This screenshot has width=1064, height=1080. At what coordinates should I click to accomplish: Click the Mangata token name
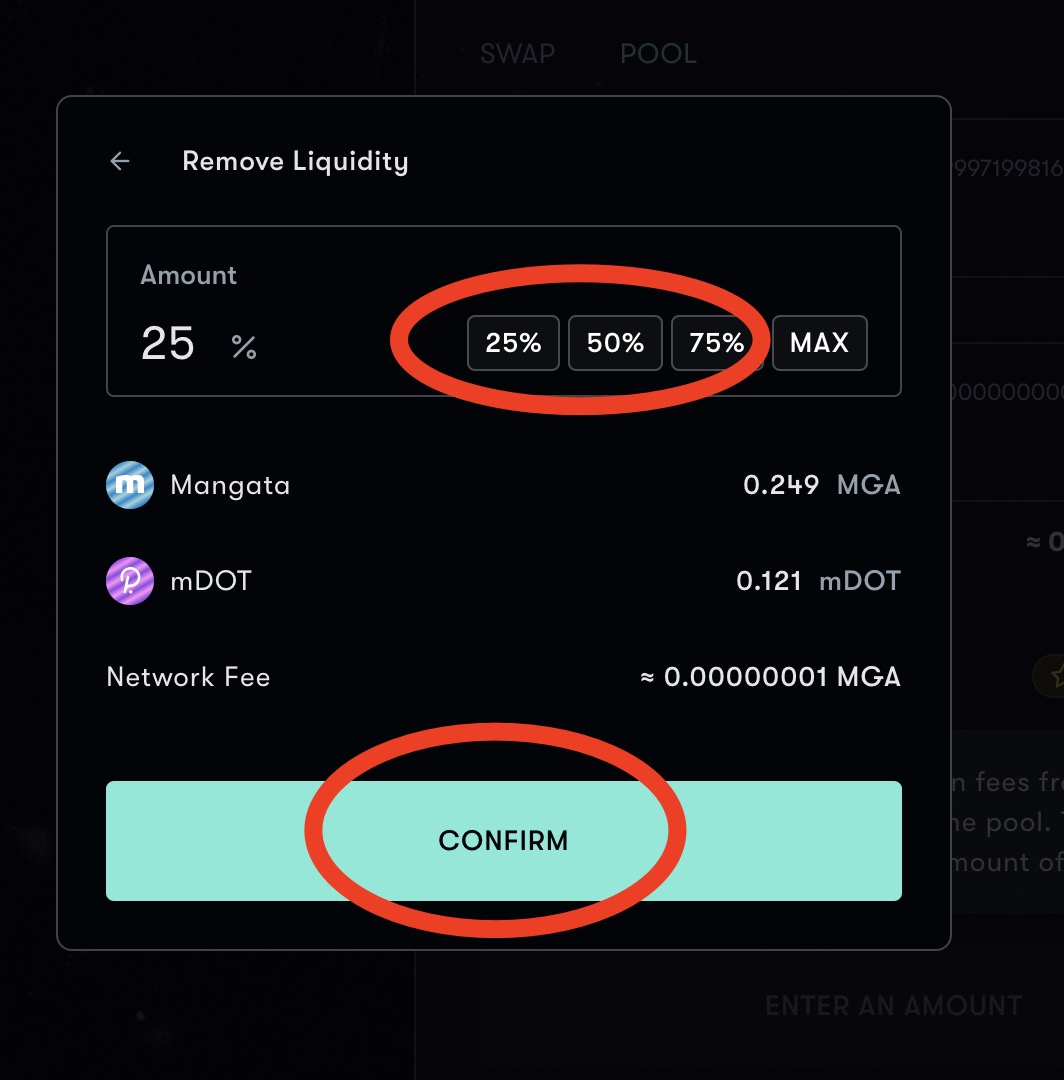(230, 486)
